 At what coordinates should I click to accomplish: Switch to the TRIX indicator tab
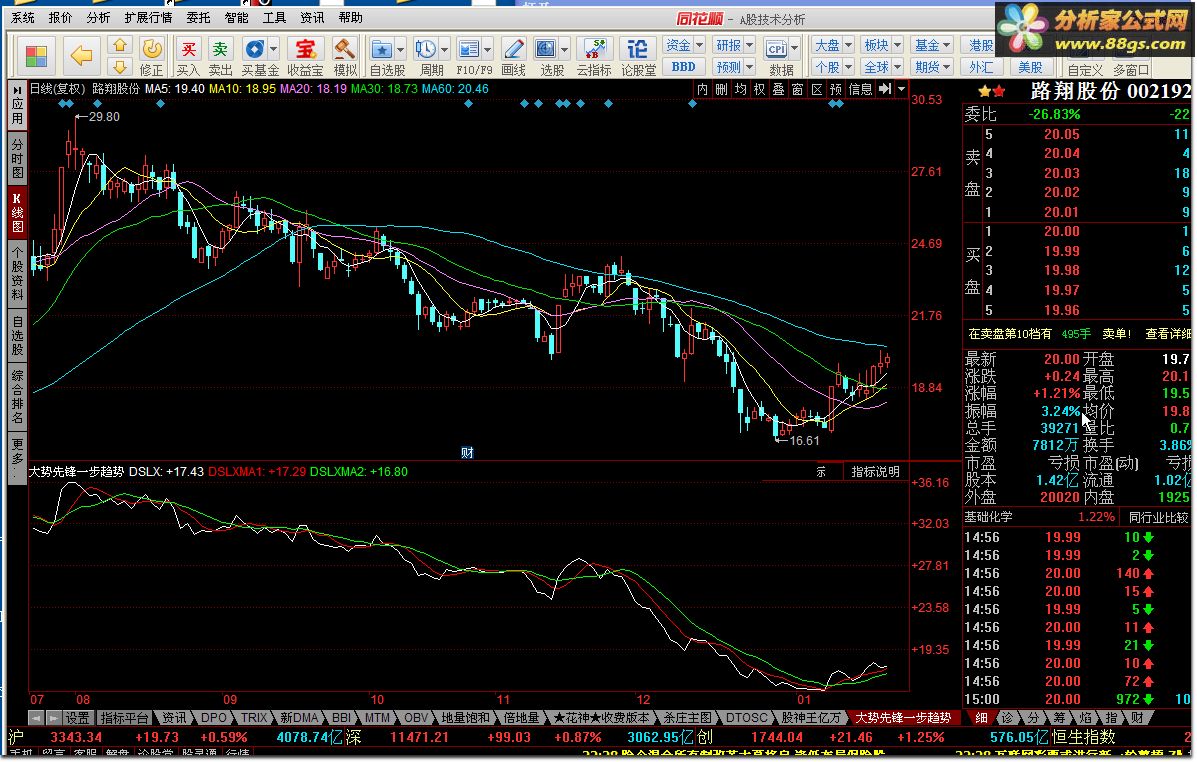tap(253, 718)
